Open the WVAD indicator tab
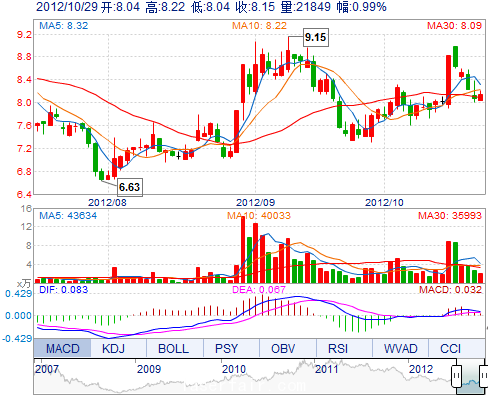This screenshot has width=488, height=395. coord(400,348)
